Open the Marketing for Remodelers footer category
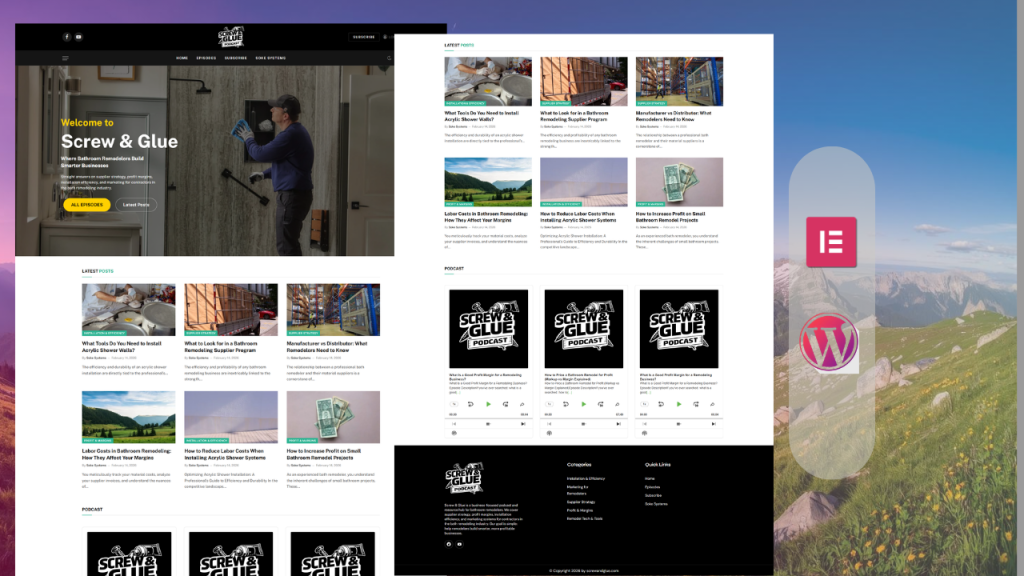The width and height of the screenshot is (1024, 576). 577,490
